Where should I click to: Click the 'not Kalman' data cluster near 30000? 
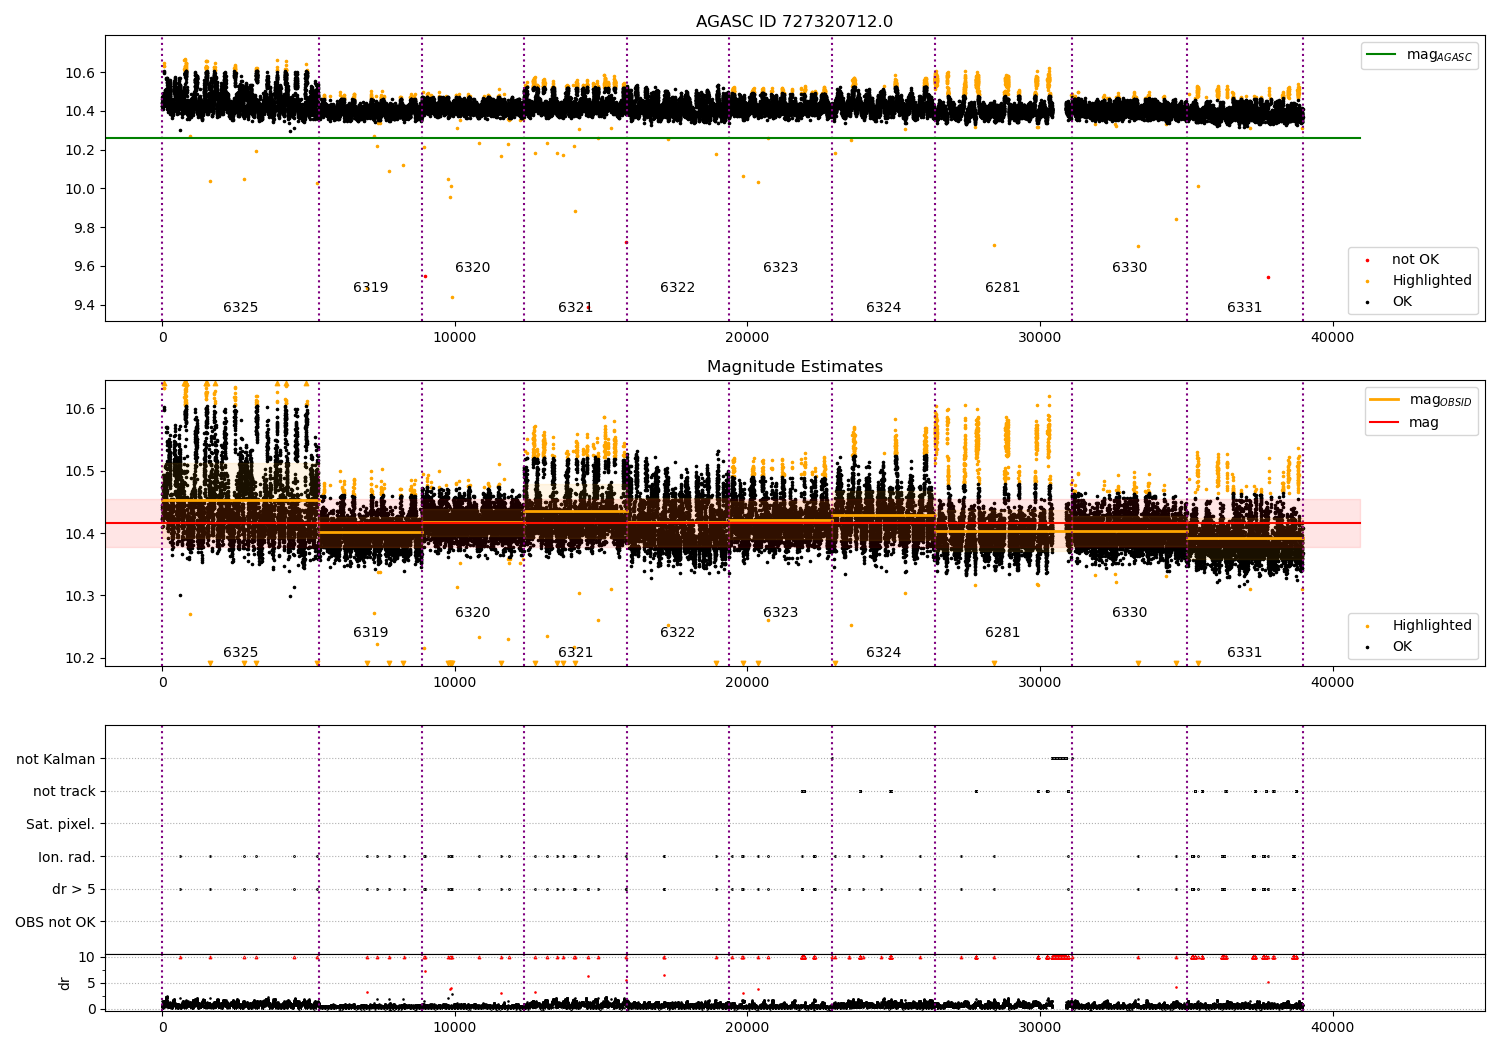pos(1060,758)
